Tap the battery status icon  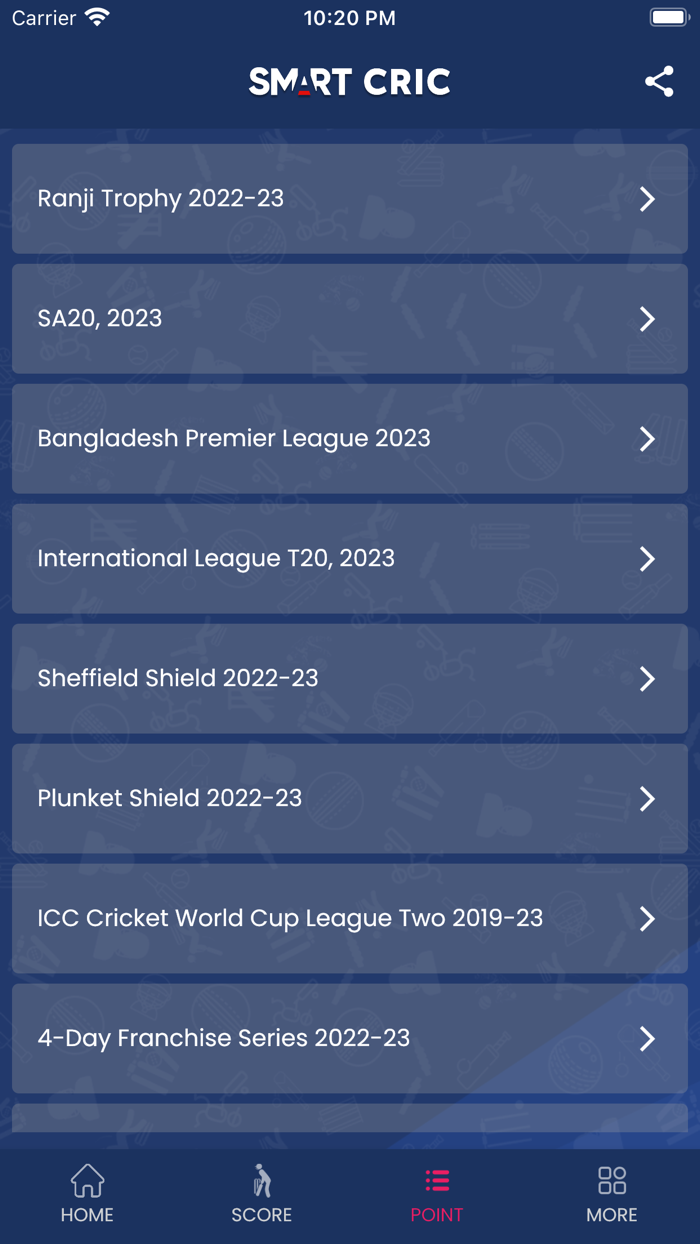[667, 18]
